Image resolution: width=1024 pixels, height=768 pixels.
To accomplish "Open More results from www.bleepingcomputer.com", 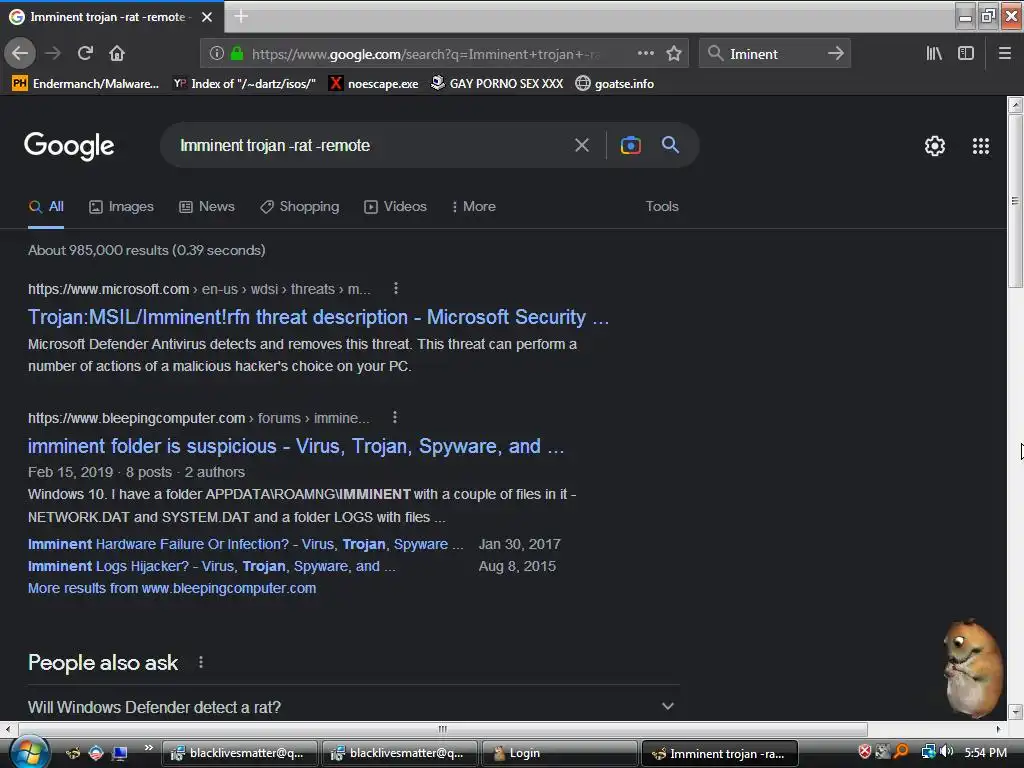I will coord(172,588).
